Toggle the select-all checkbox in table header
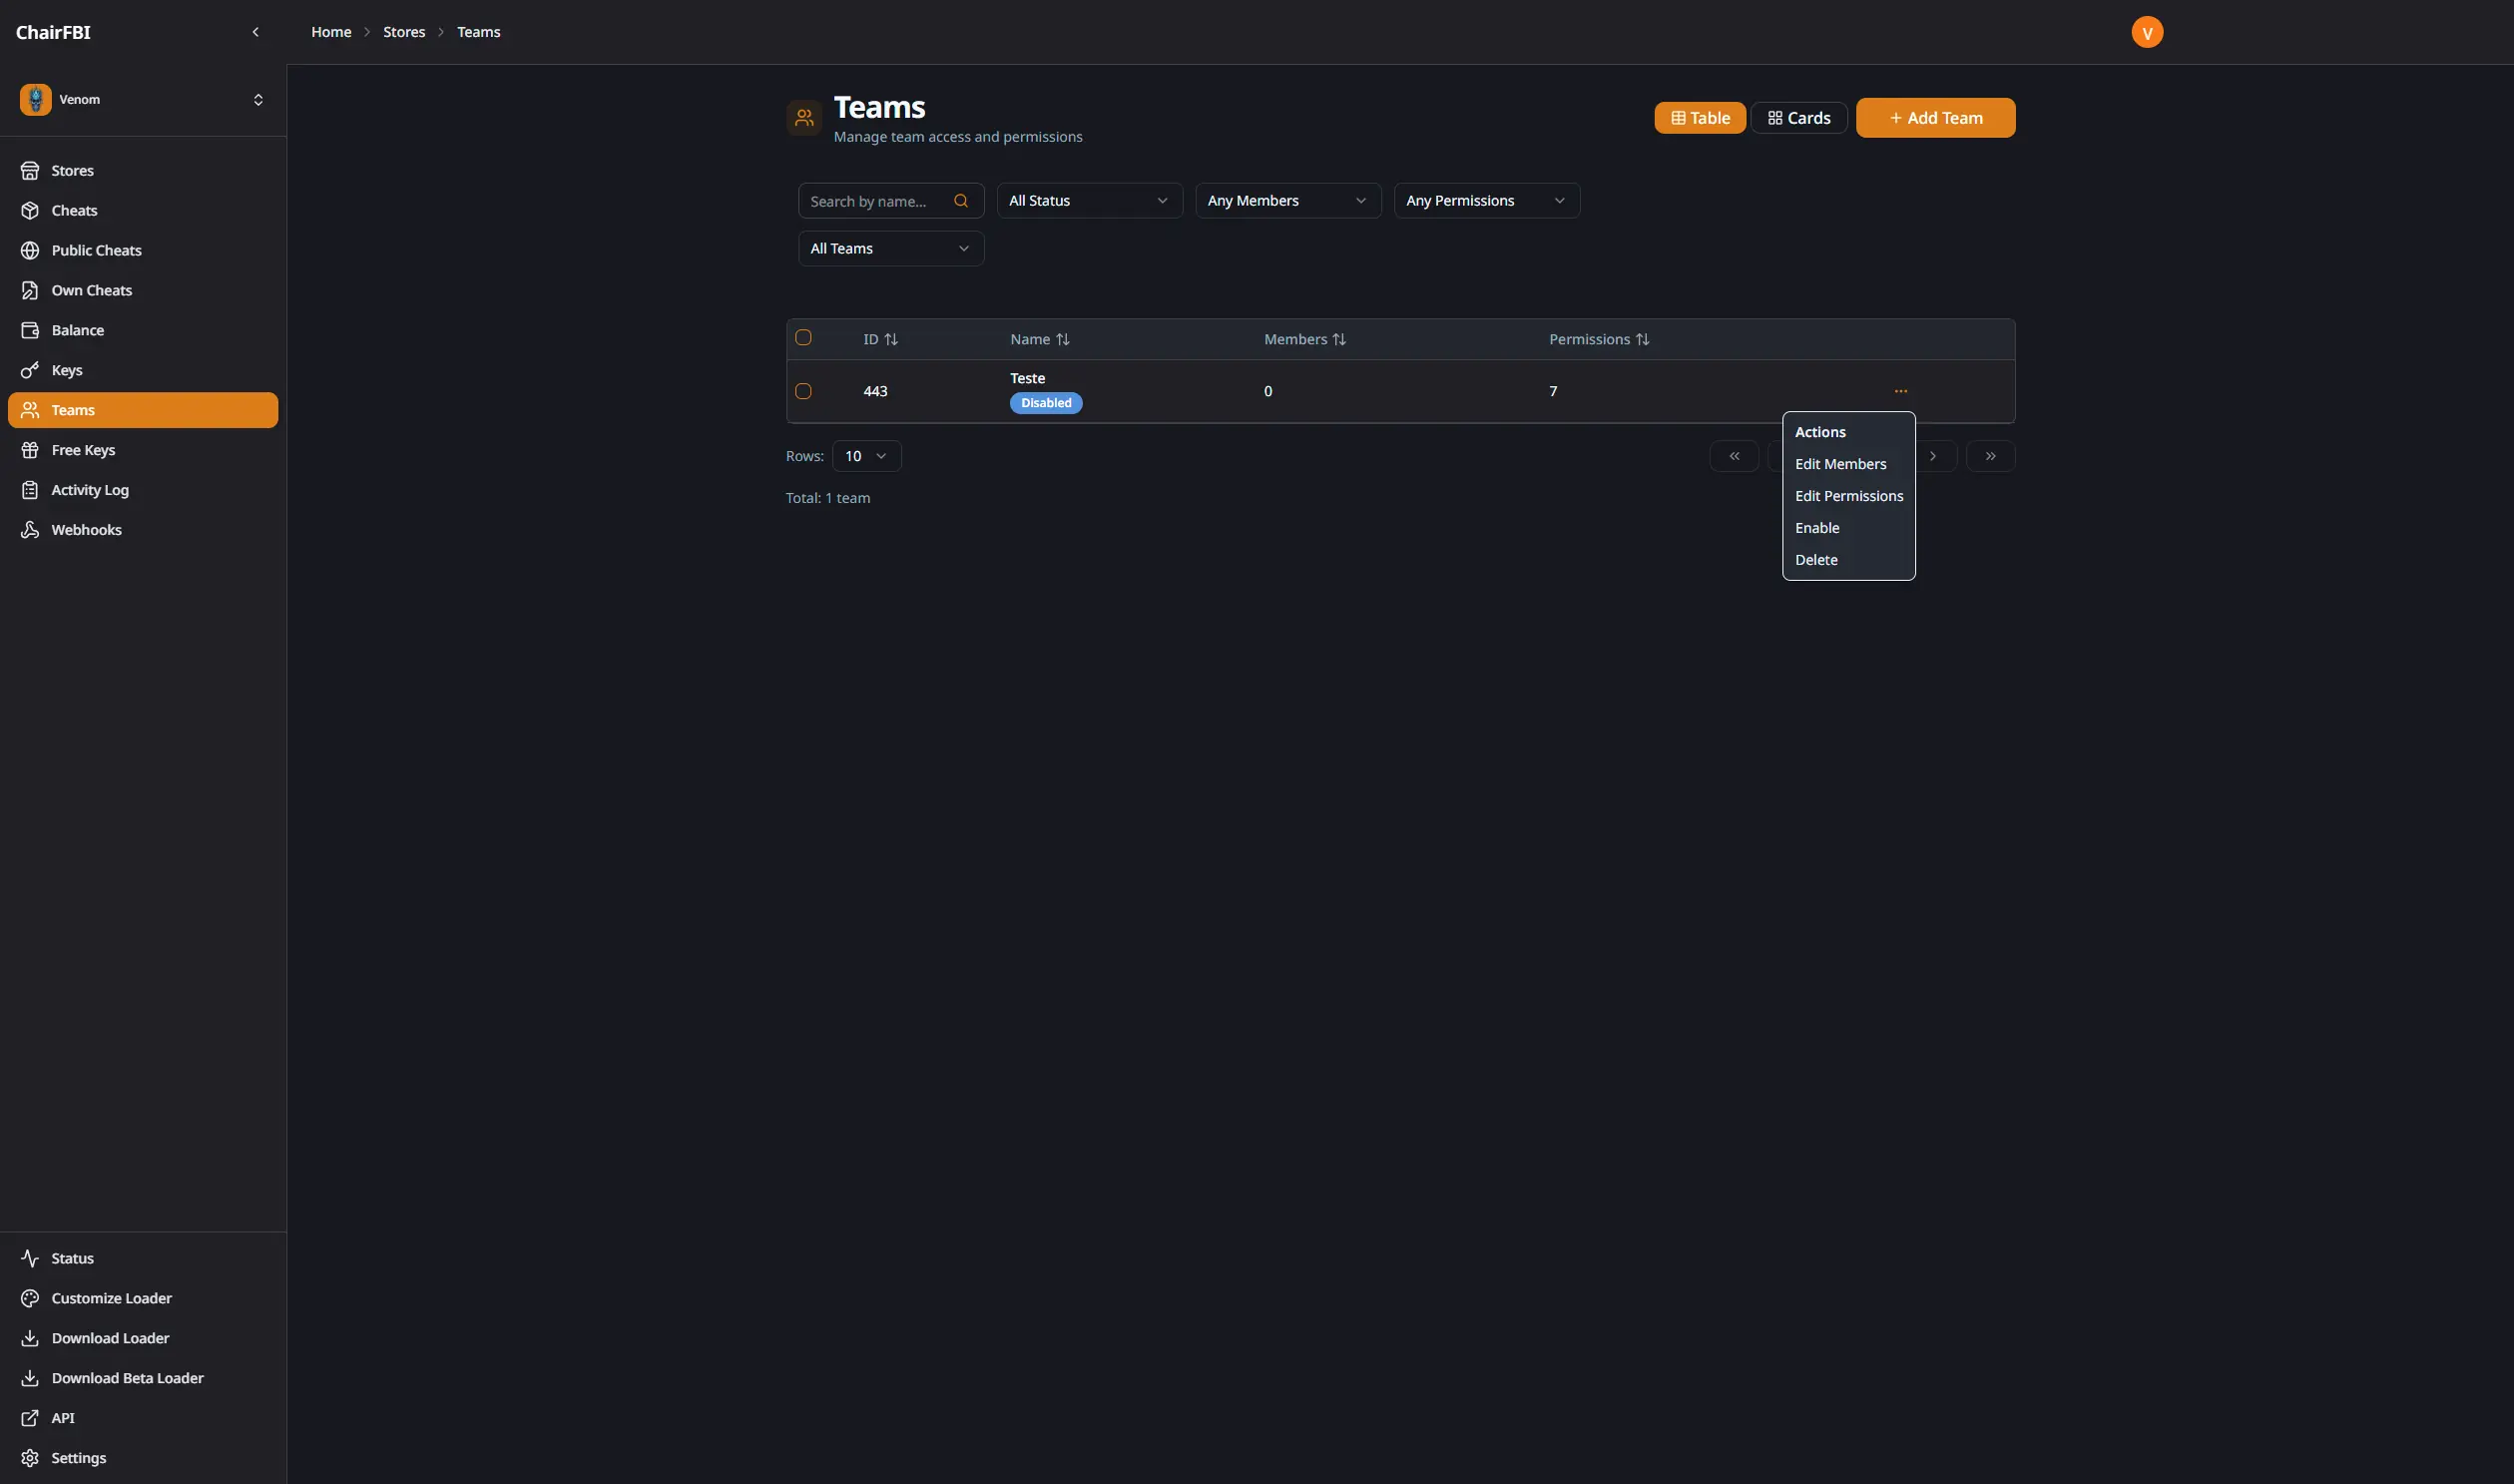The height and width of the screenshot is (1484, 2514). (x=804, y=338)
